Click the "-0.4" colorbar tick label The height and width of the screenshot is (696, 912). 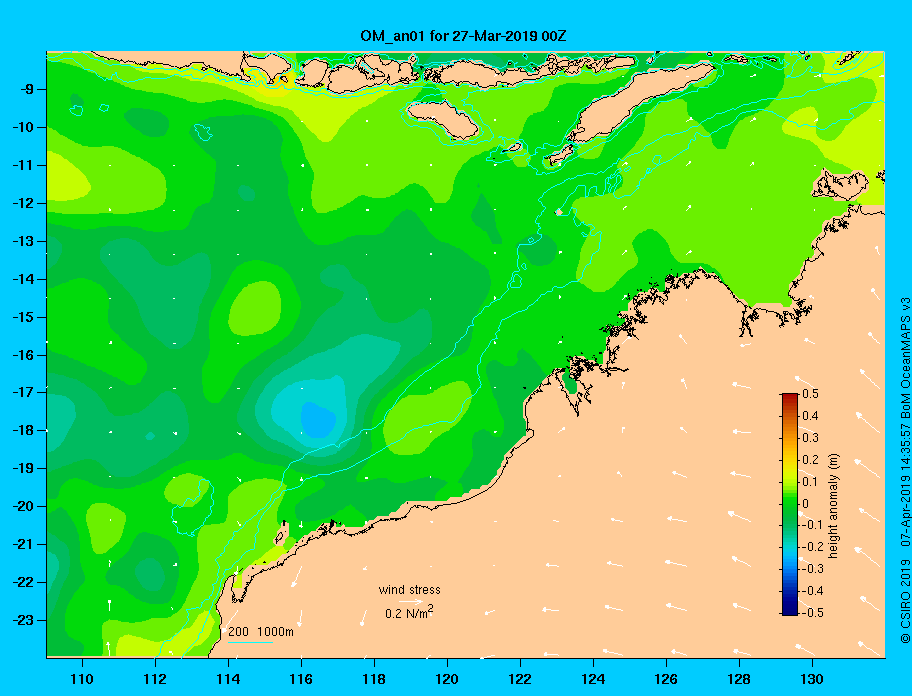point(813,591)
